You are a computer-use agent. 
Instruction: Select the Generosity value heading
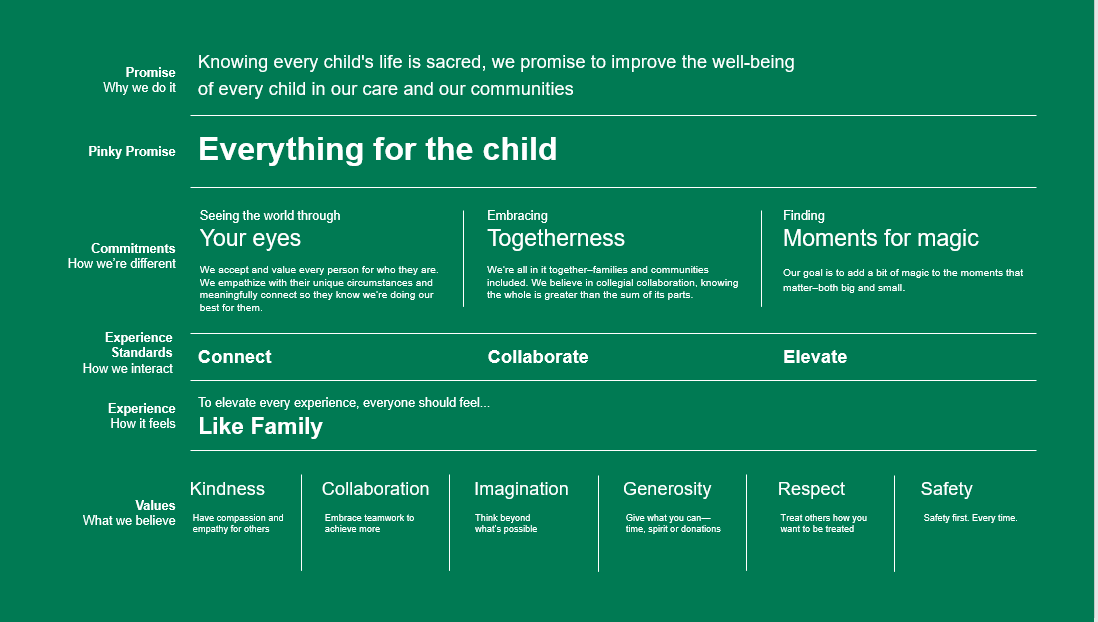(667, 489)
